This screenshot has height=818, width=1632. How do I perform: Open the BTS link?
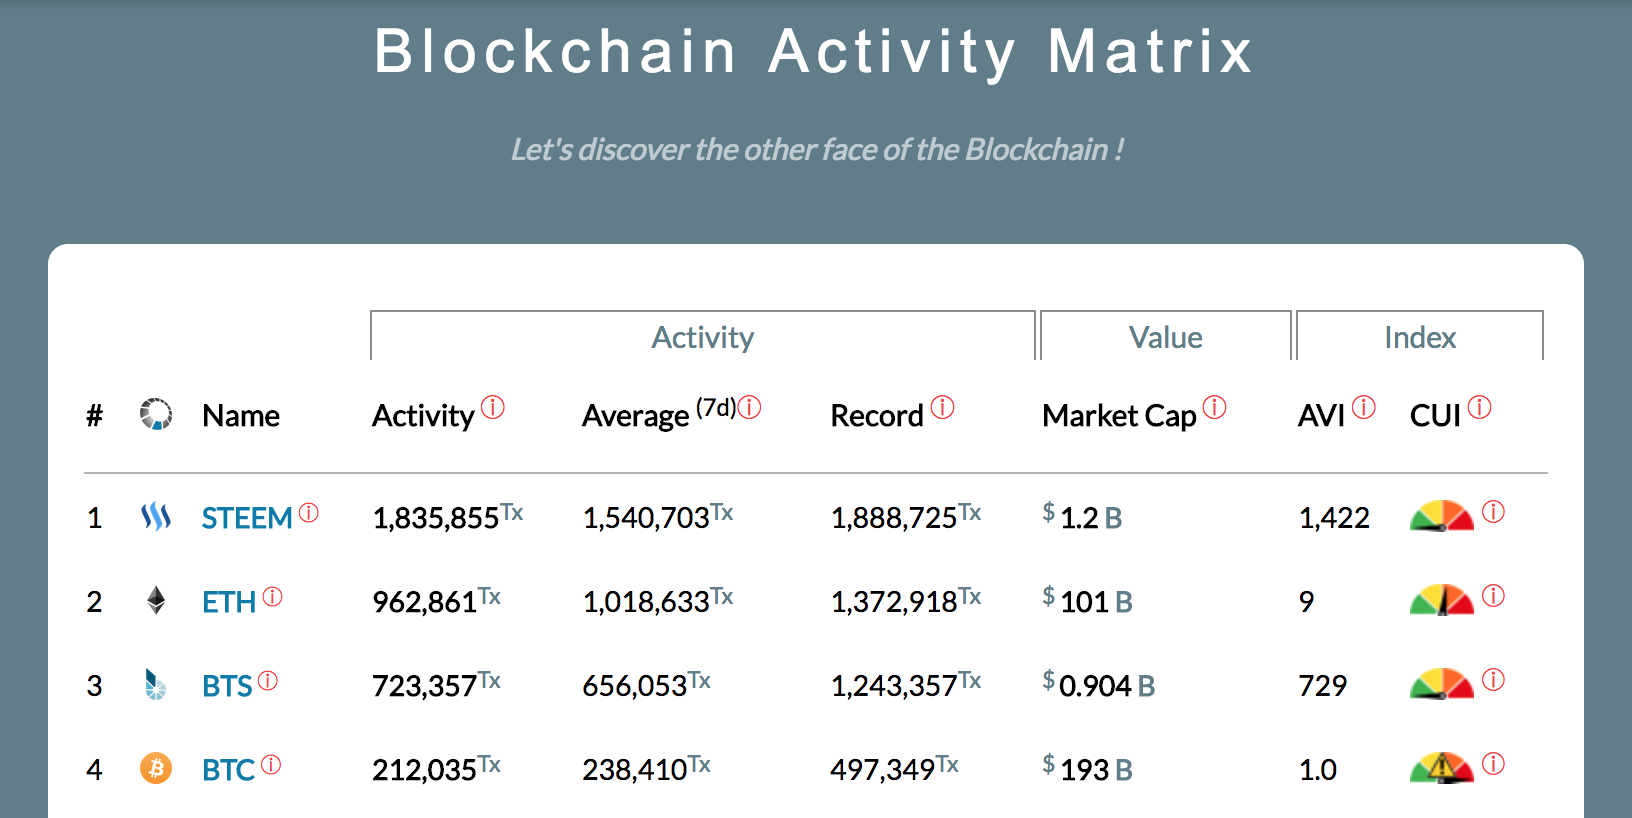coord(227,686)
